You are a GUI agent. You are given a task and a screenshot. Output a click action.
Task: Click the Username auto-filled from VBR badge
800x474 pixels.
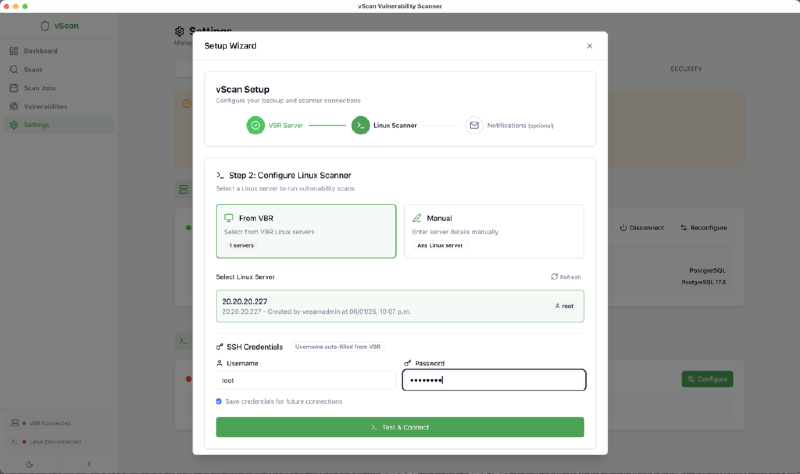[338, 347]
